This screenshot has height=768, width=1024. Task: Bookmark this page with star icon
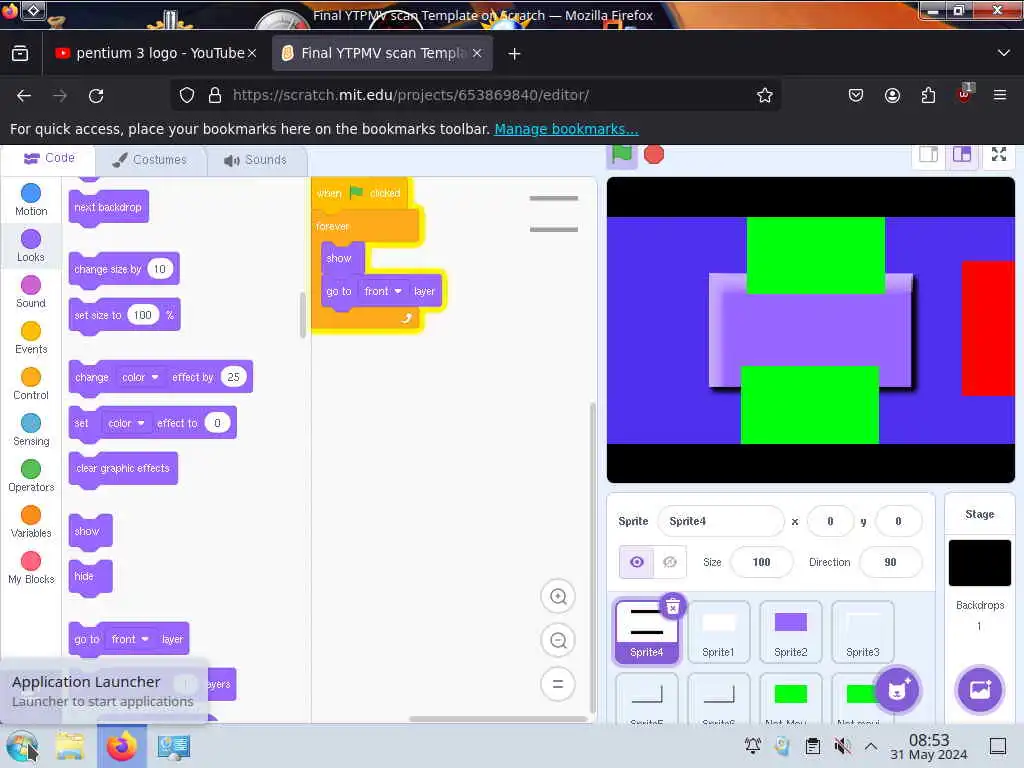coord(764,95)
